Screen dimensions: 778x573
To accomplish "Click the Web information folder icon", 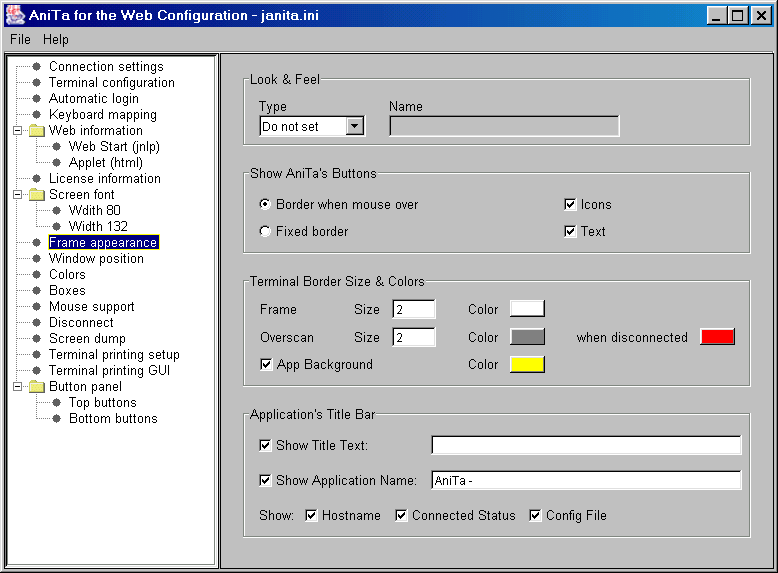I will pos(37,131).
